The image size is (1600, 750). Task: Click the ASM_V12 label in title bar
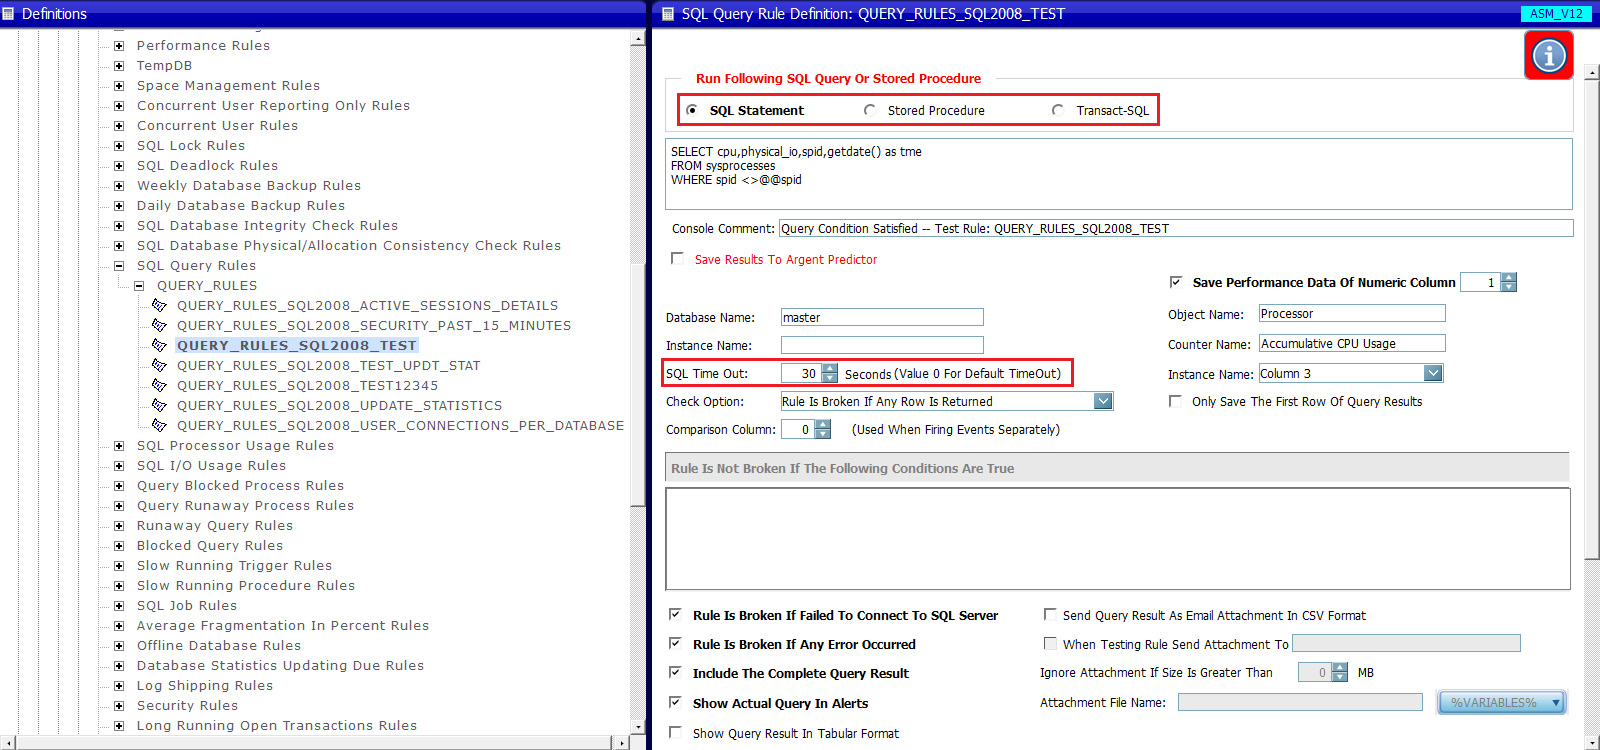point(1556,14)
